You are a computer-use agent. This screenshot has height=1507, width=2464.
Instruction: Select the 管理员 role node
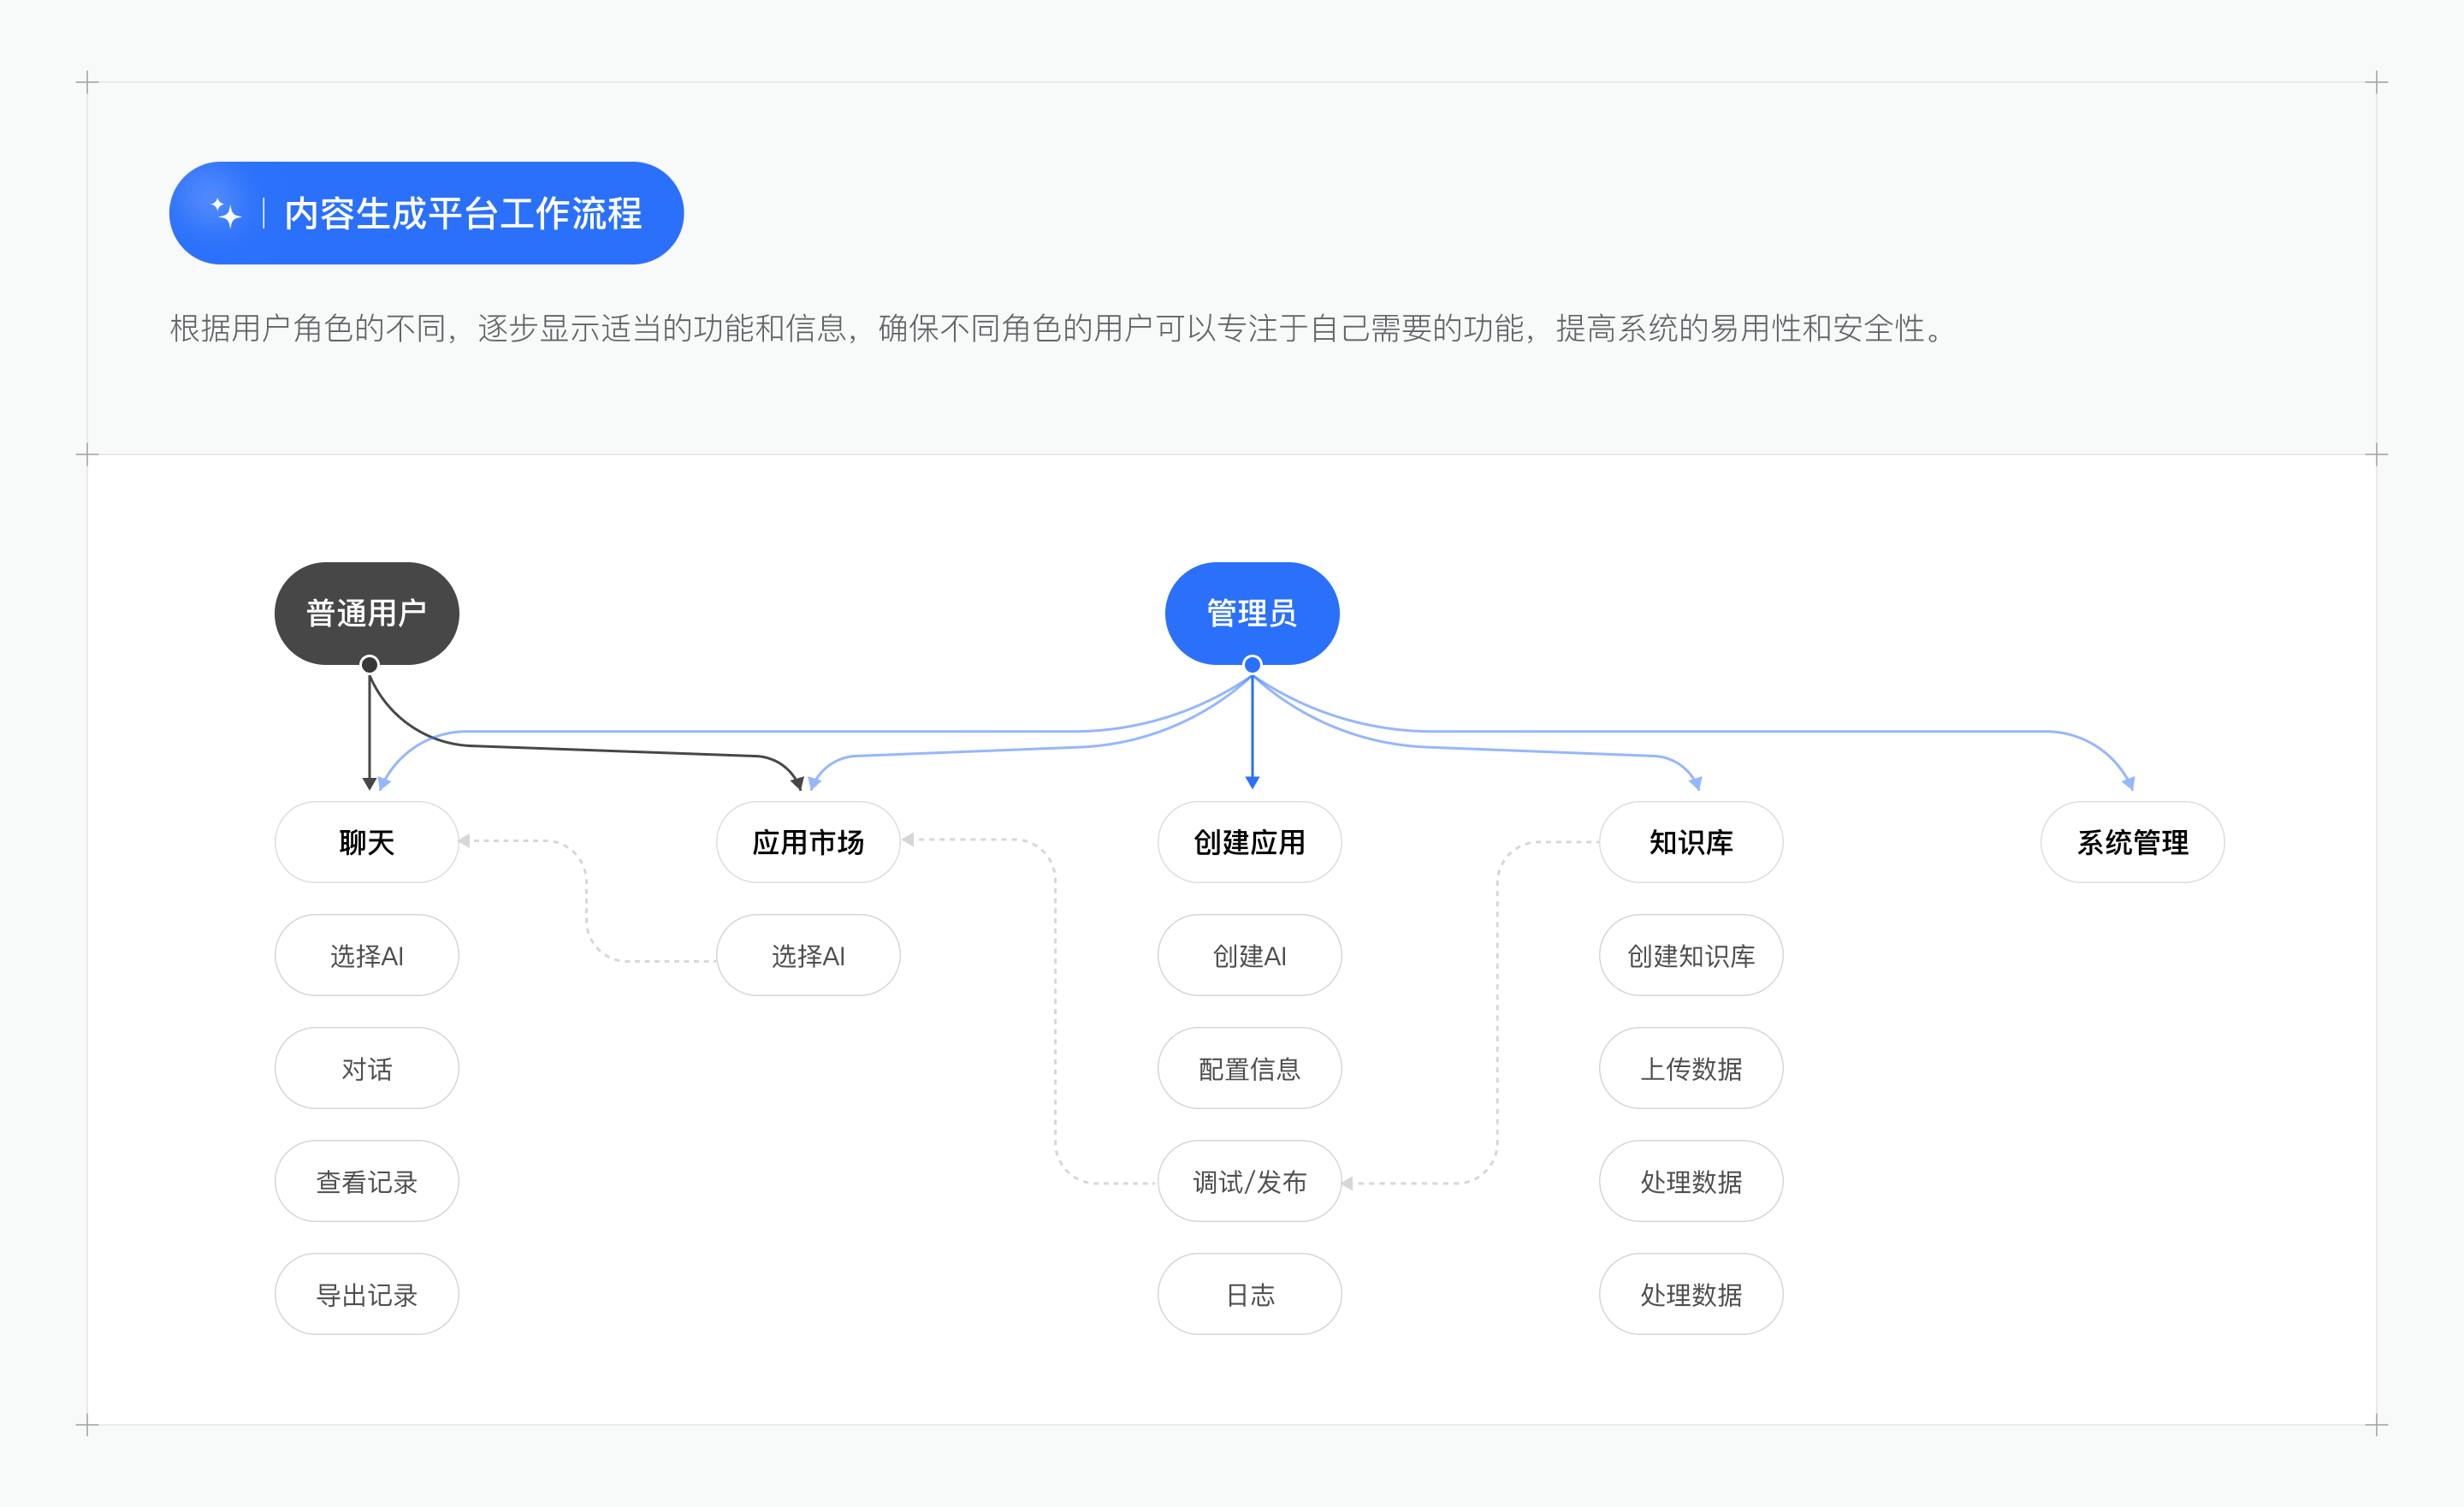click(x=1251, y=613)
